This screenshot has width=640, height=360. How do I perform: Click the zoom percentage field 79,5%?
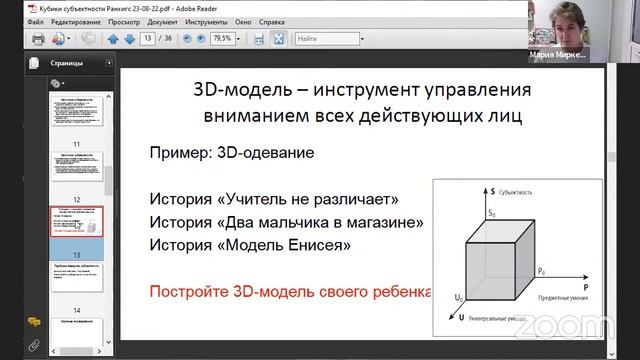[x=222, y=39]
